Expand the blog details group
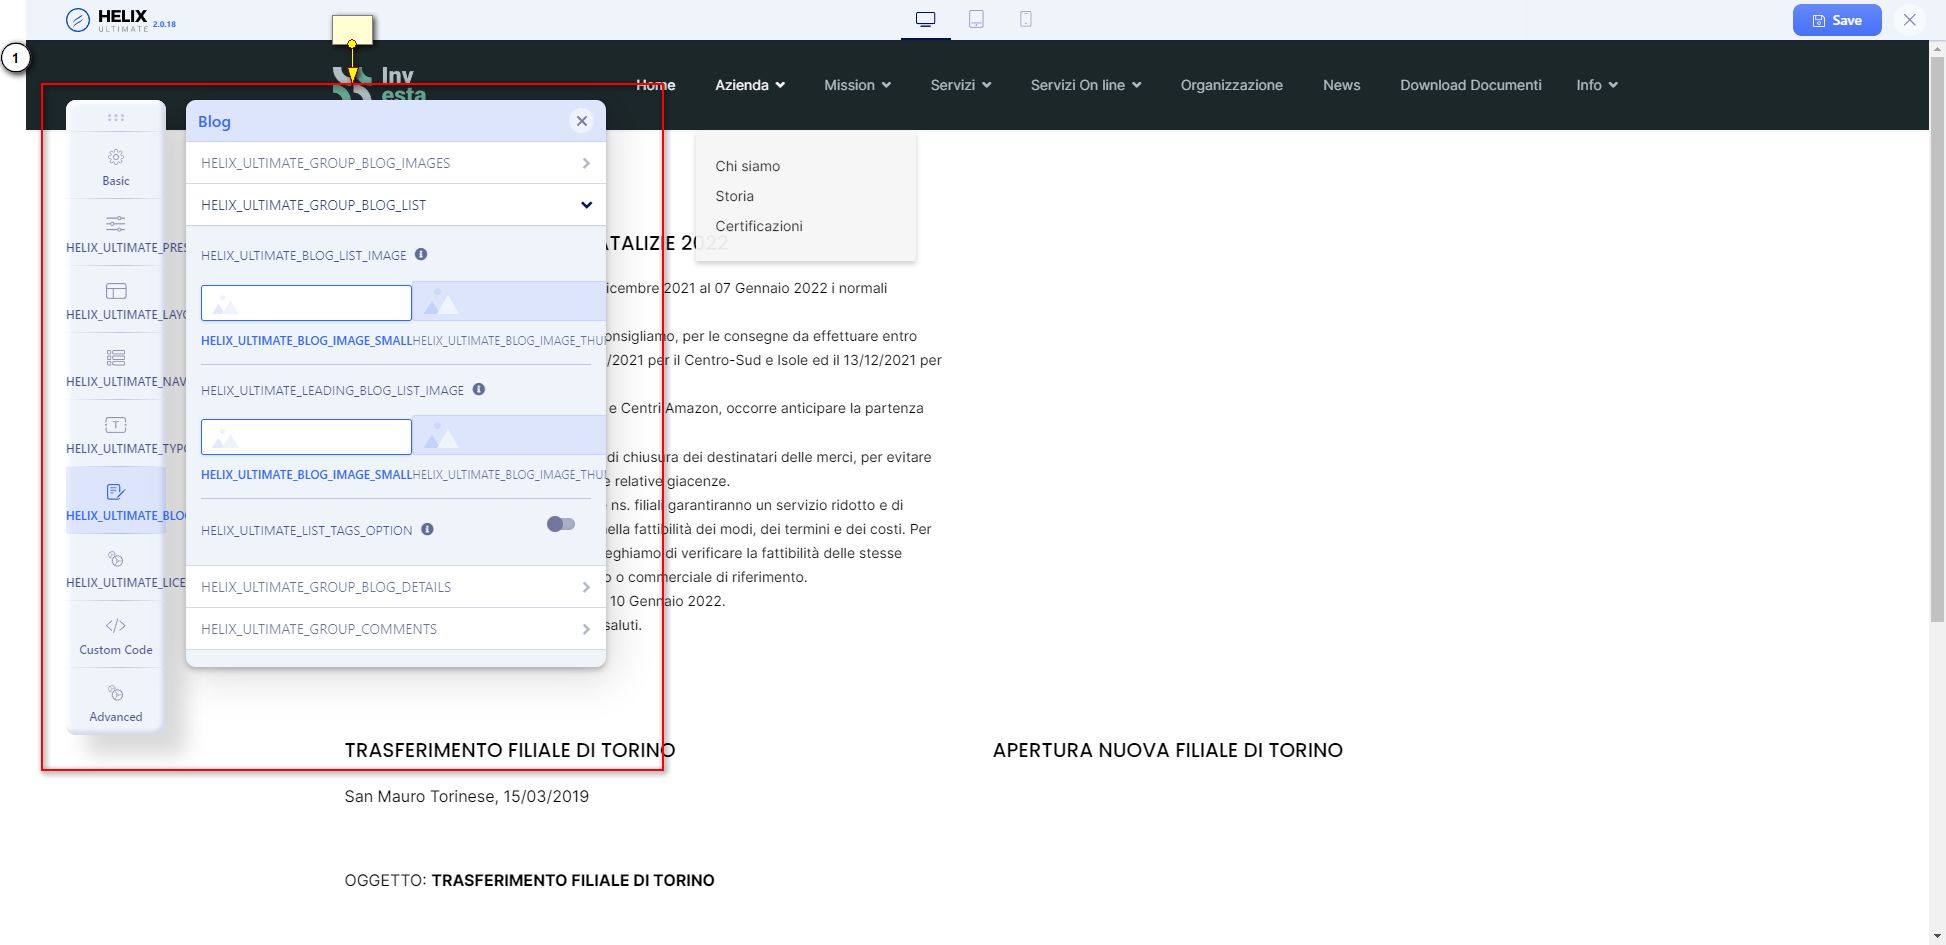The width and height of the screenshot is (1946, 945). (395, 587)
